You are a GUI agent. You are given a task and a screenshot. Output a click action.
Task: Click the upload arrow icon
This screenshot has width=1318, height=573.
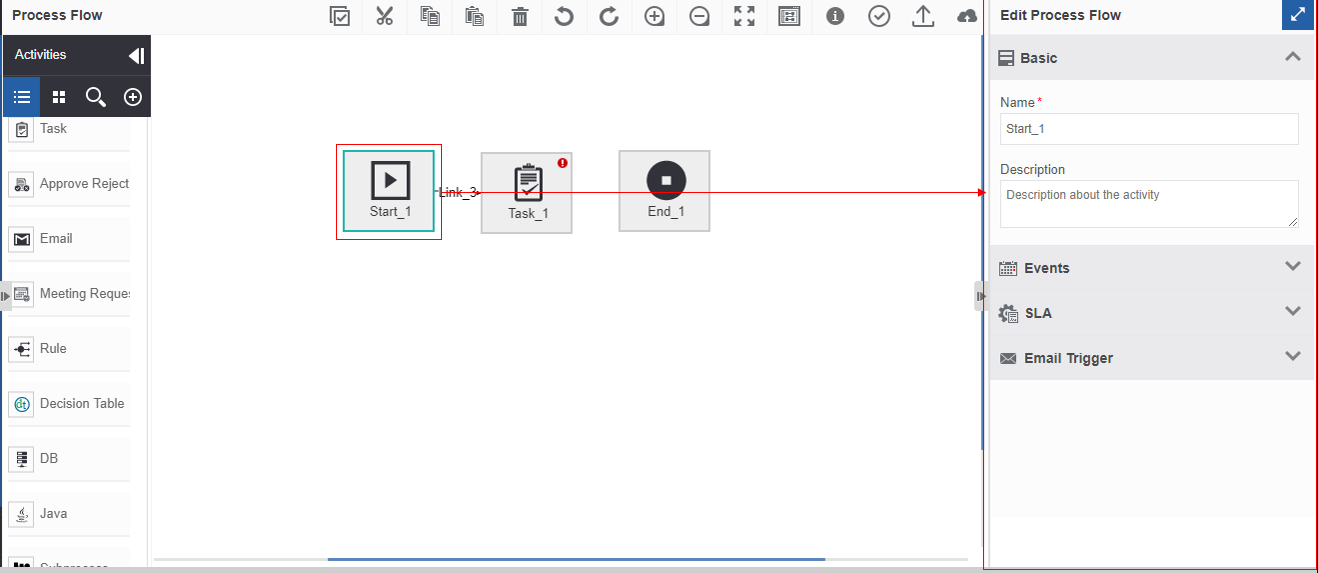click(924, 16)
